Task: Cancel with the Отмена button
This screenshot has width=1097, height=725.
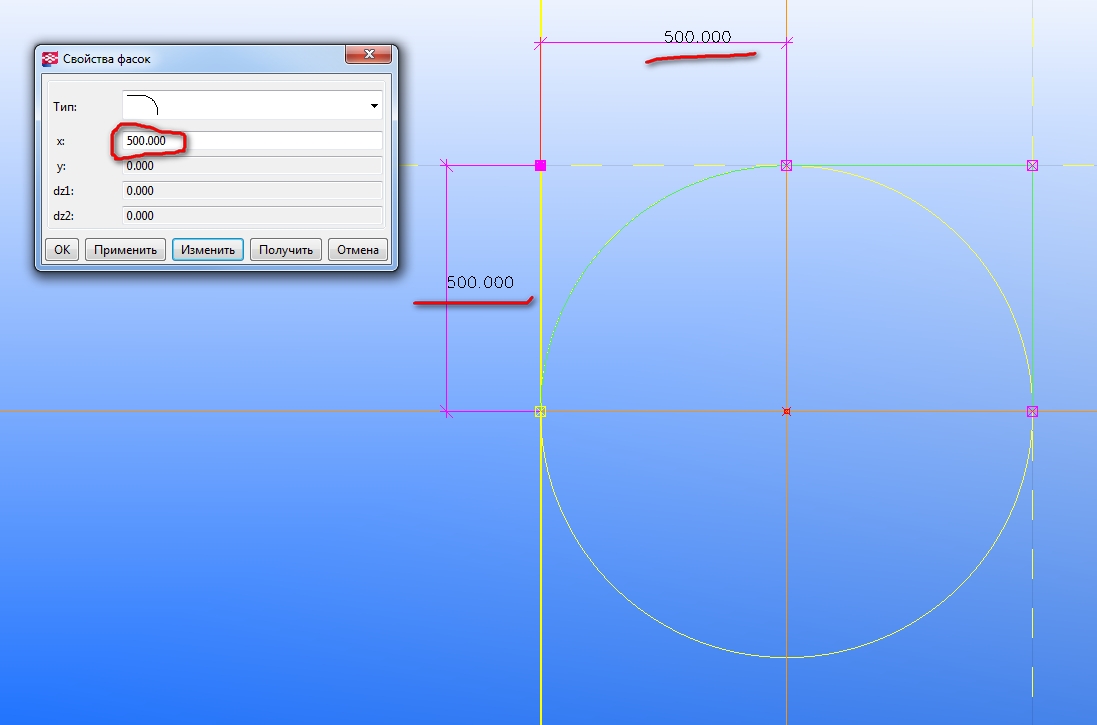Action: [x=357, y=250]
